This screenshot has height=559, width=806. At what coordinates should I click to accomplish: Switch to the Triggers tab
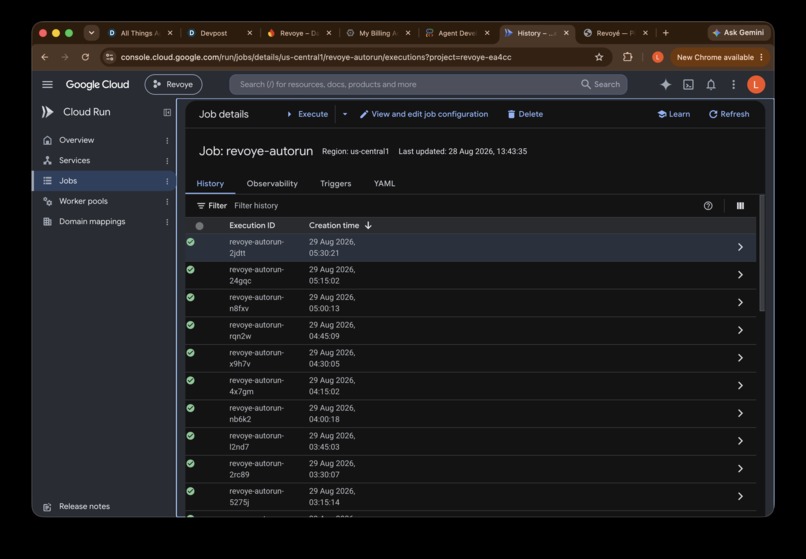[x=336, y=184]
